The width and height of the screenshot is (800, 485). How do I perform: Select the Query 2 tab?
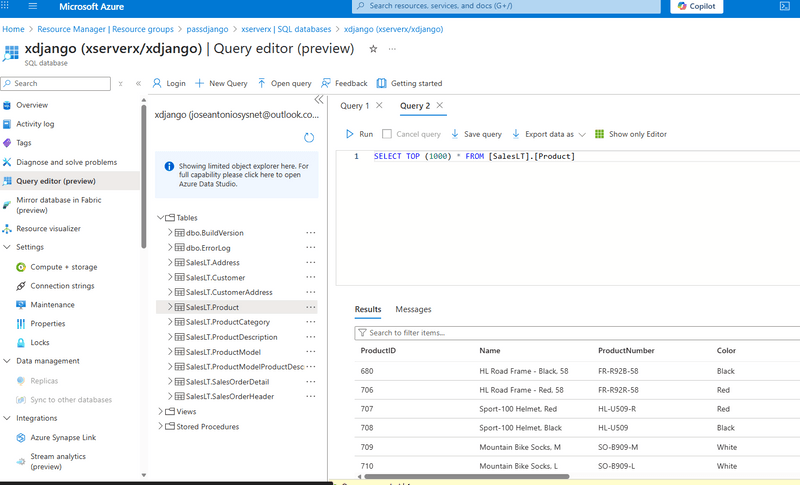pyautogui.click(x=415, y=106)
